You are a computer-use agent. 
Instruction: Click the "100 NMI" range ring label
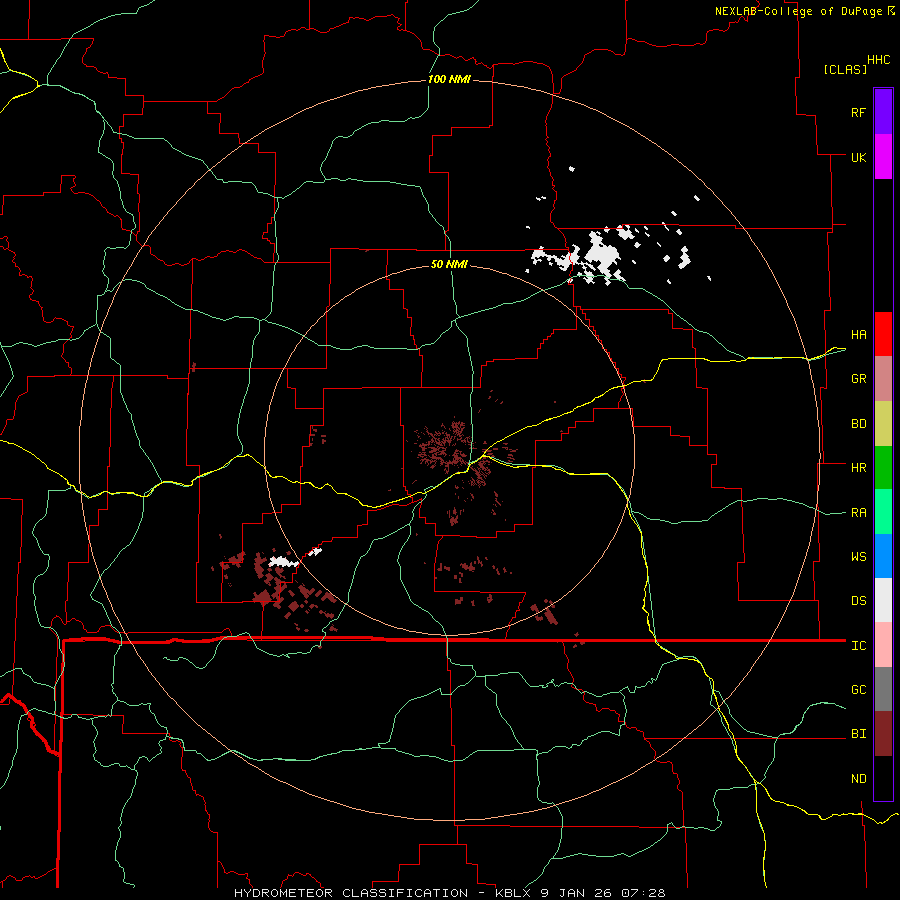[449, 79]
